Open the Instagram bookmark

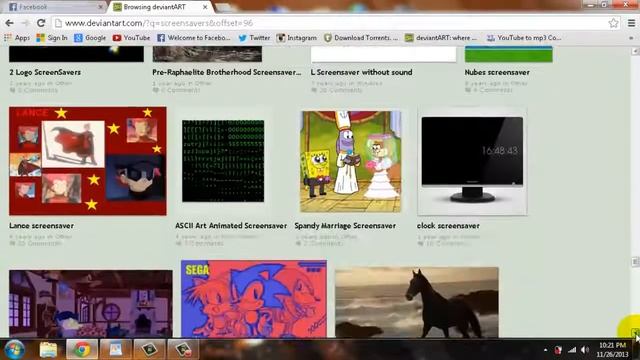(x=297, y=38)
